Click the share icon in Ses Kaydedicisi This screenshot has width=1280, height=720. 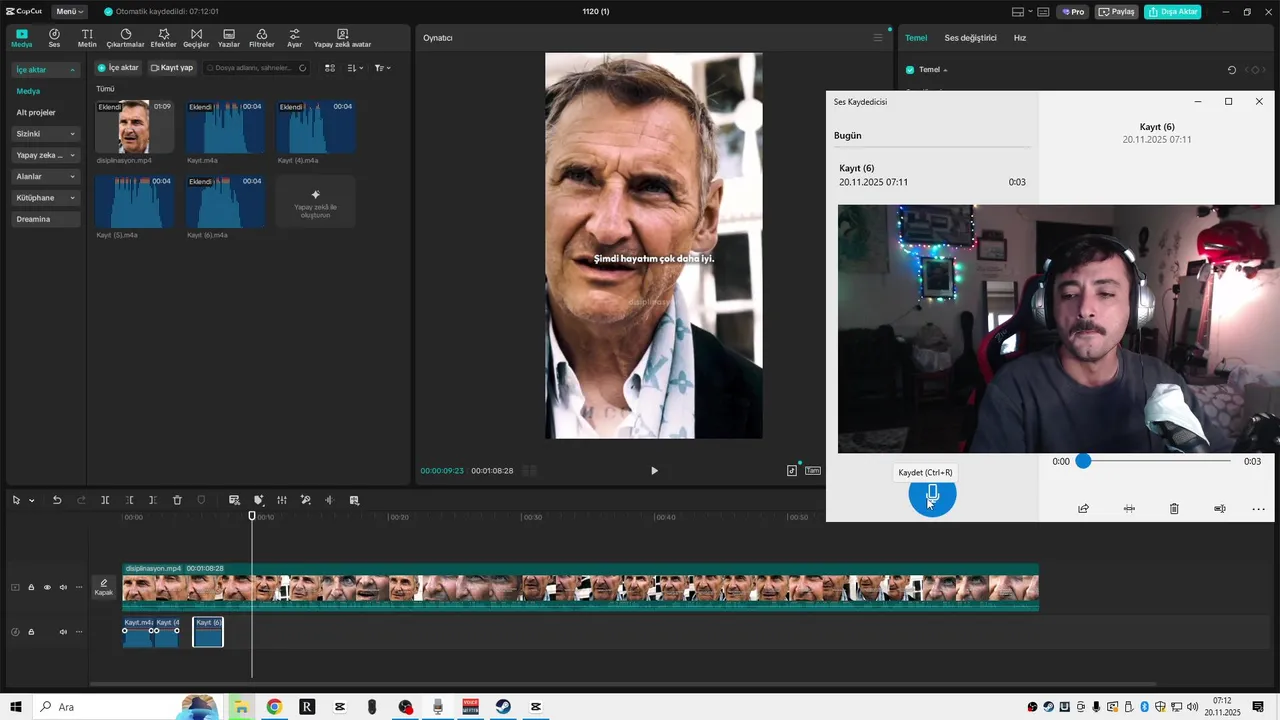coord(1083,509)
